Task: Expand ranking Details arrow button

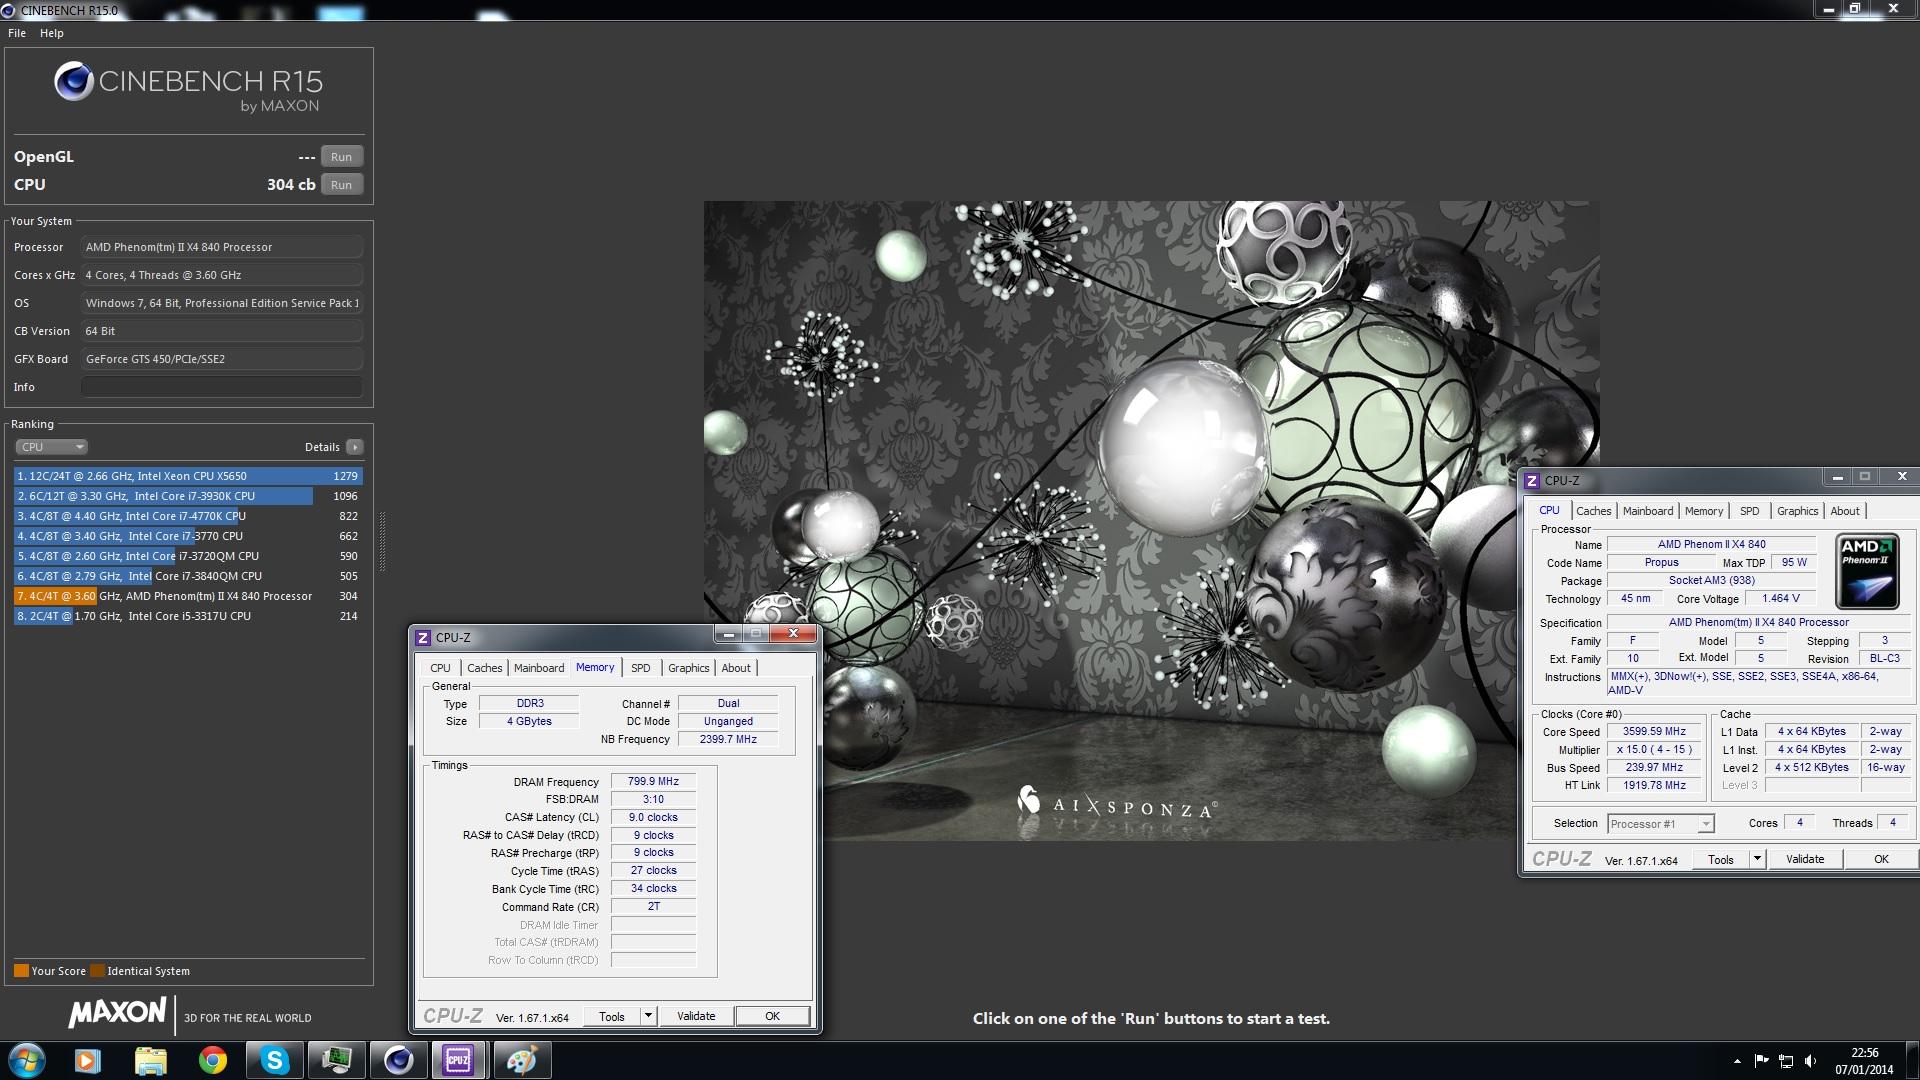Action: point(355,447)
